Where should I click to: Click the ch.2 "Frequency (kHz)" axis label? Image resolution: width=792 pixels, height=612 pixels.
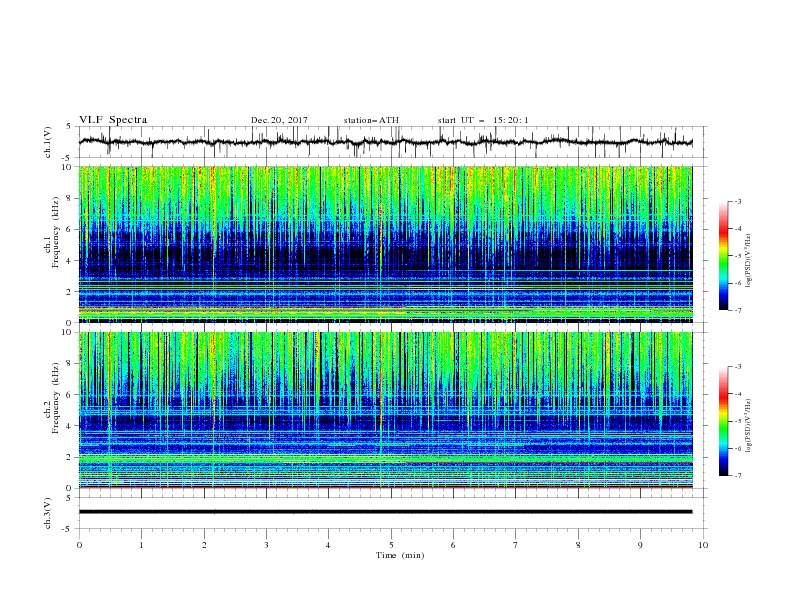pyautogui.click(x=56, y=398)
